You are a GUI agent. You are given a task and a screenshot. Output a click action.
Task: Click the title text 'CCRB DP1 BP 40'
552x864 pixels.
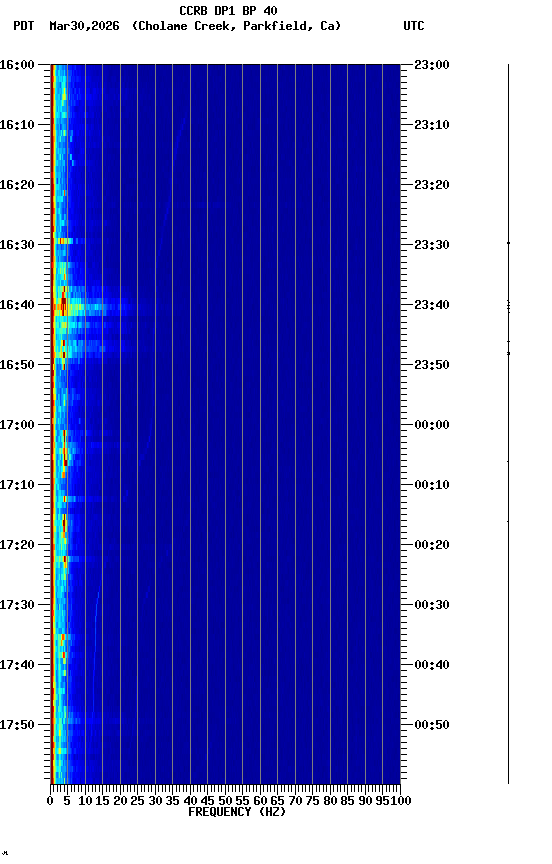pyautogui.click(x=228, y=11)
